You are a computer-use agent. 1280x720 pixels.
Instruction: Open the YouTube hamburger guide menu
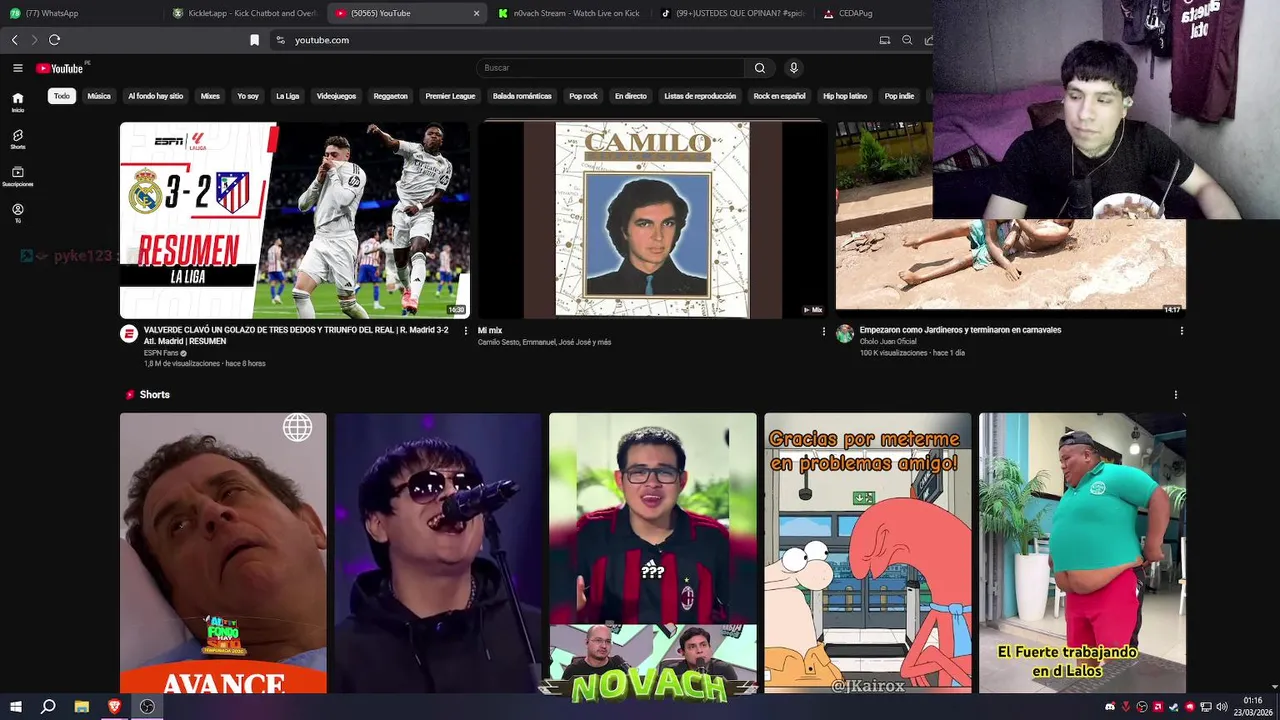pyautogui.click(x=18, y=68)
